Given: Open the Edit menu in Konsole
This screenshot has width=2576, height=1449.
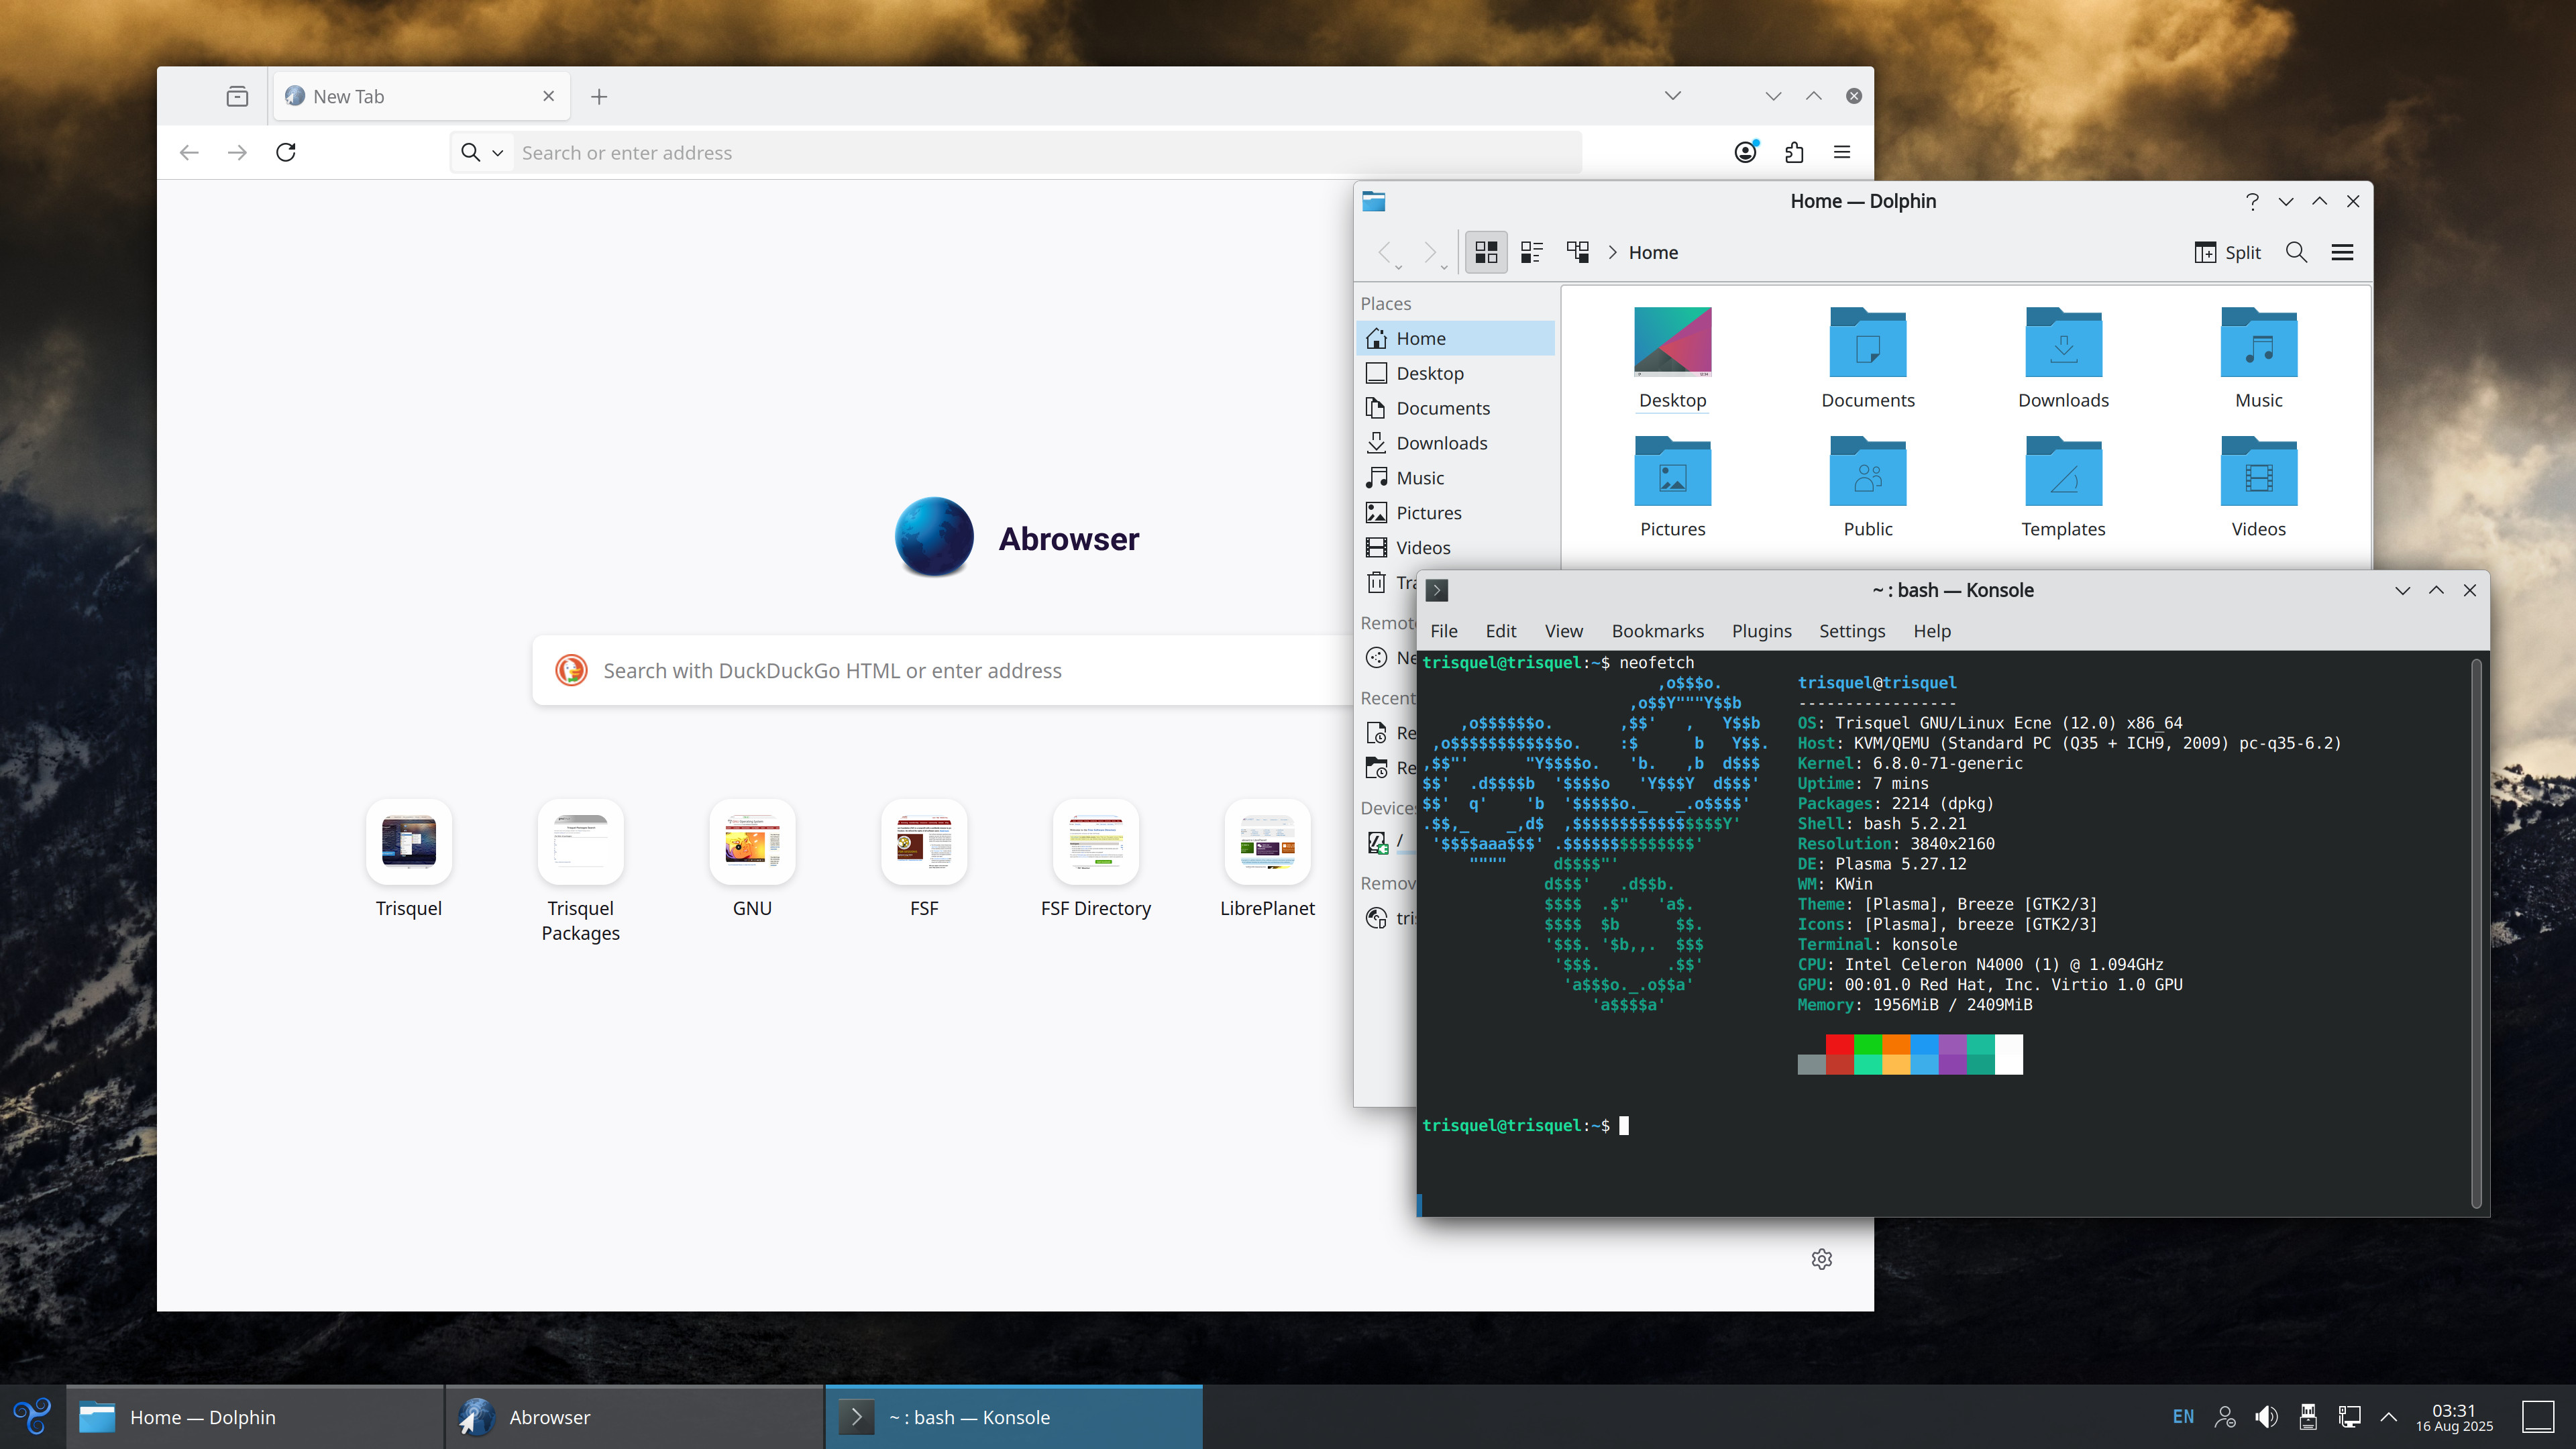Looking at the screenshot, I should coord(1501,631).
